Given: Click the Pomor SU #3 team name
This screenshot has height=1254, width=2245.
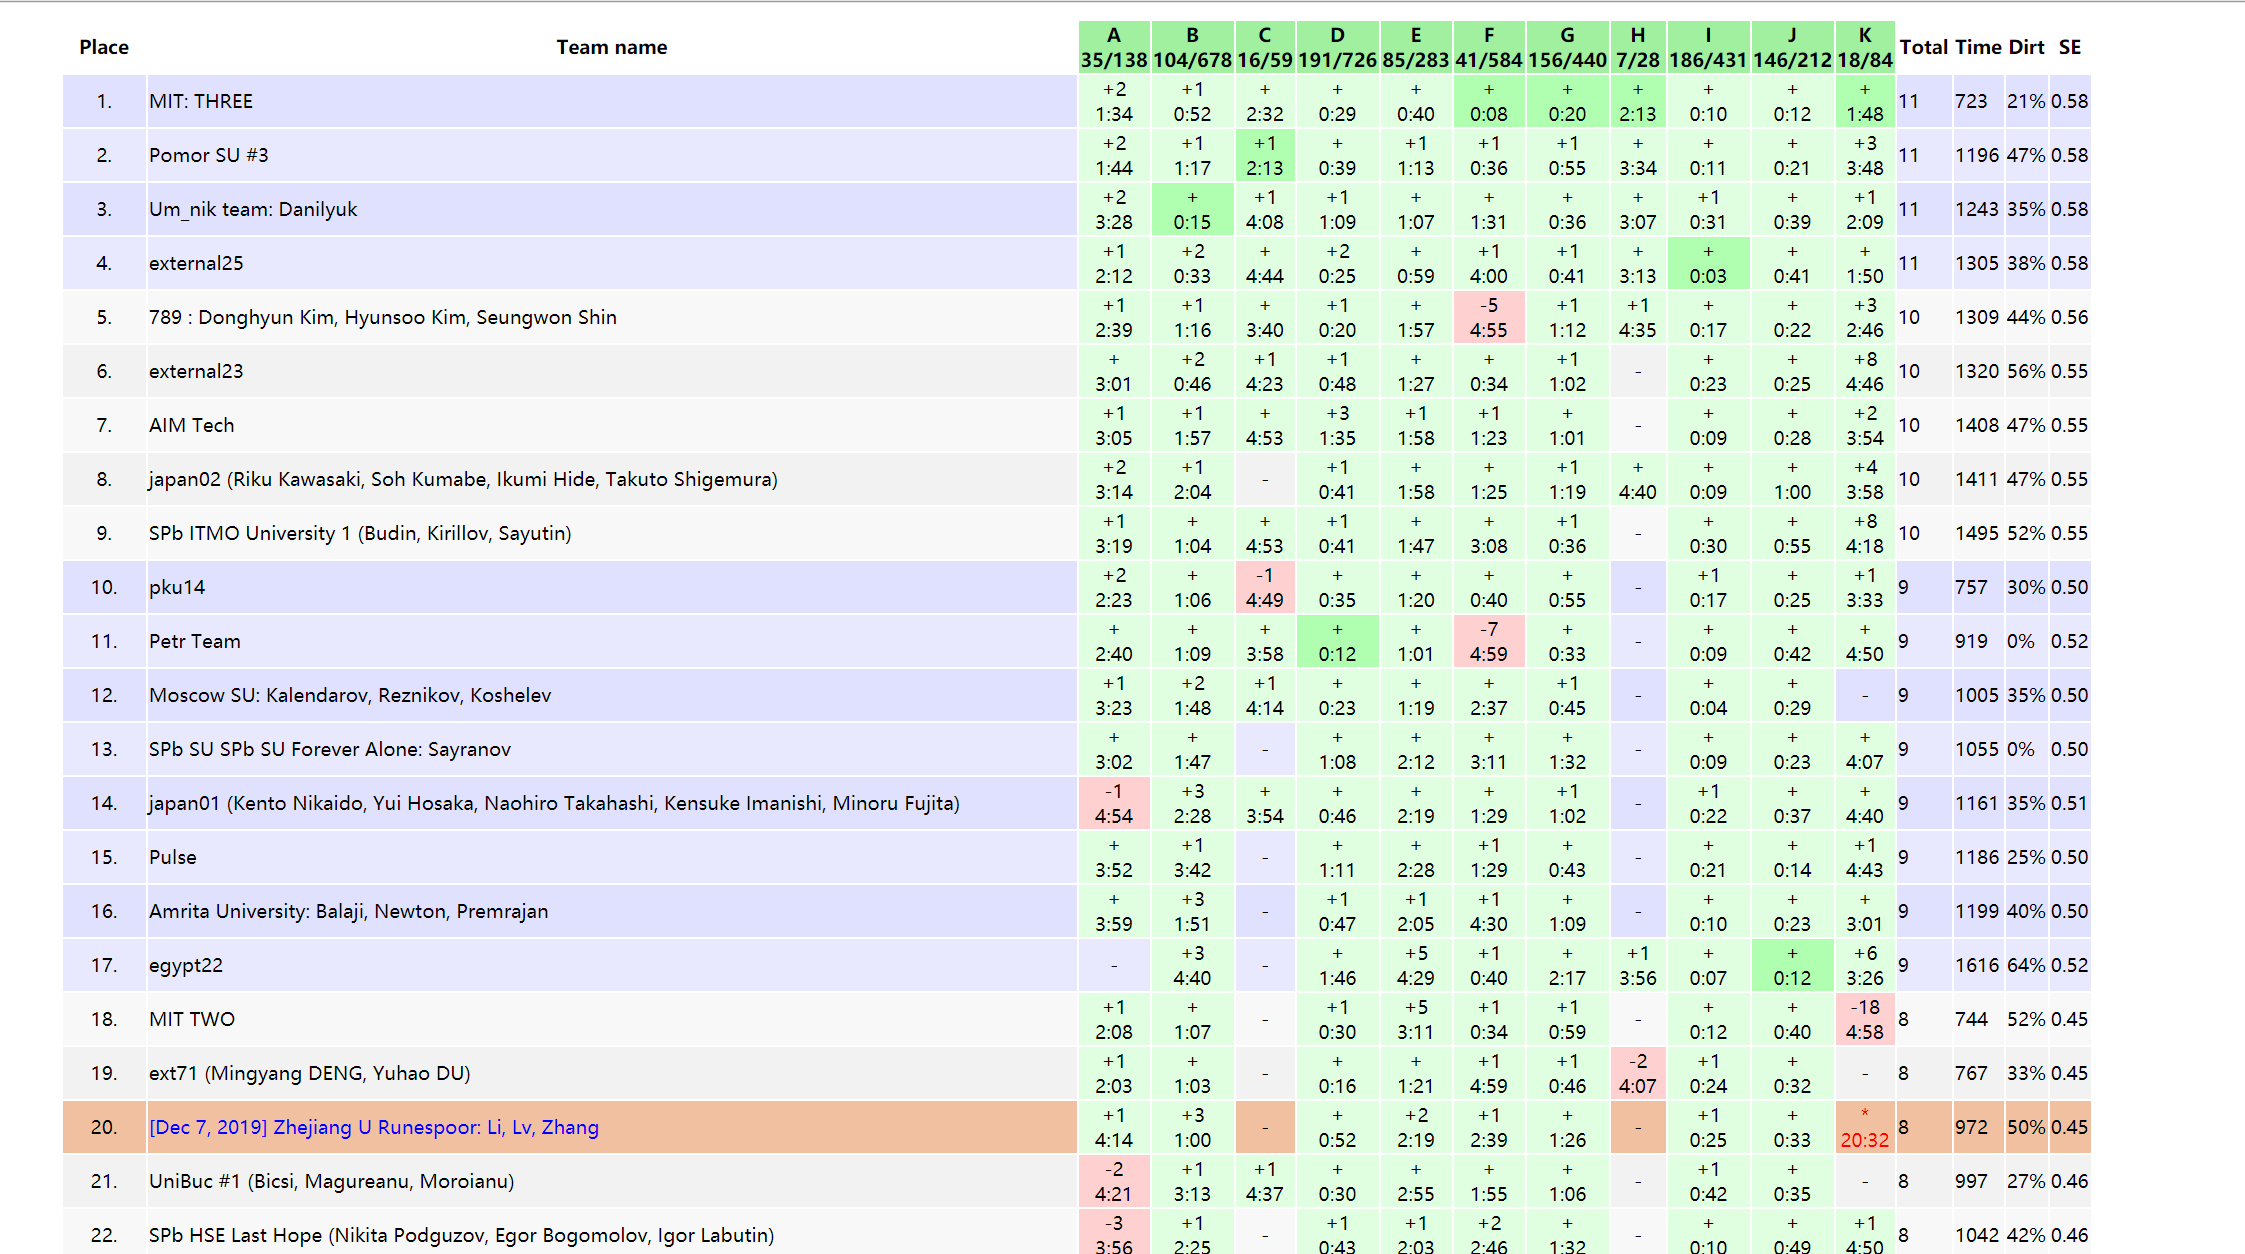Looking at the screenshot, I should click(208, 155).
